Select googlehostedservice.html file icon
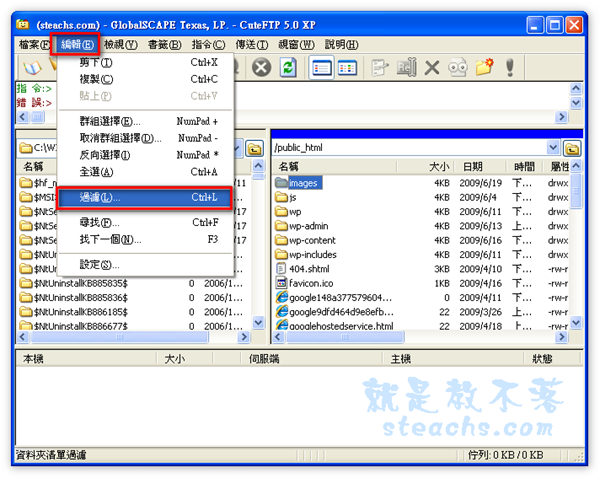The image size is (600, 478). pyautogui.click(x=282, y=325)
